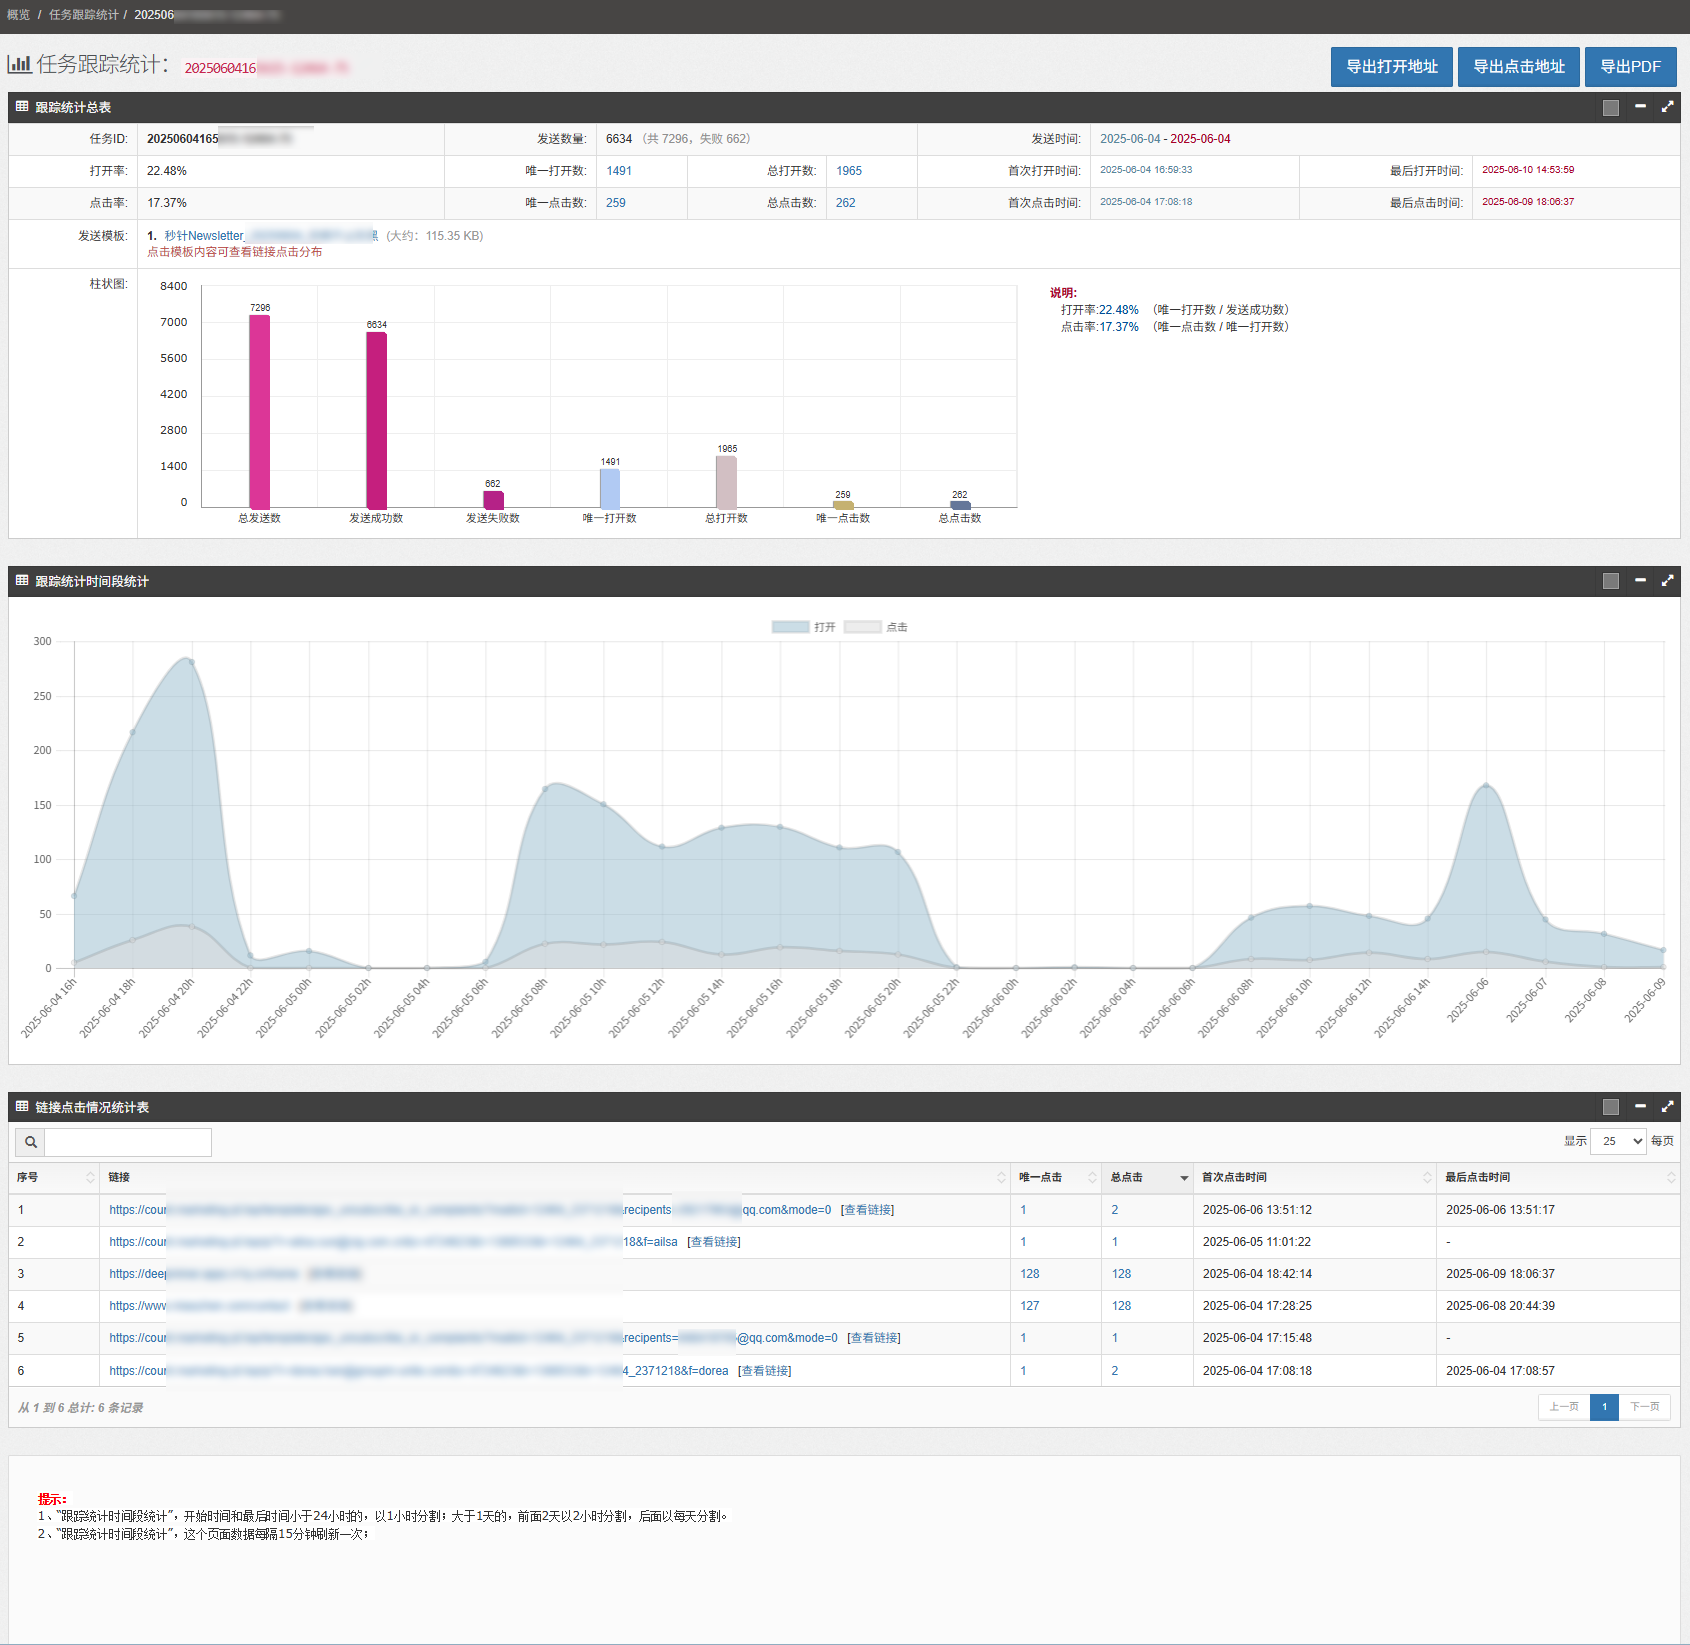Click 导出PDF button

[x=1630, y=67]
